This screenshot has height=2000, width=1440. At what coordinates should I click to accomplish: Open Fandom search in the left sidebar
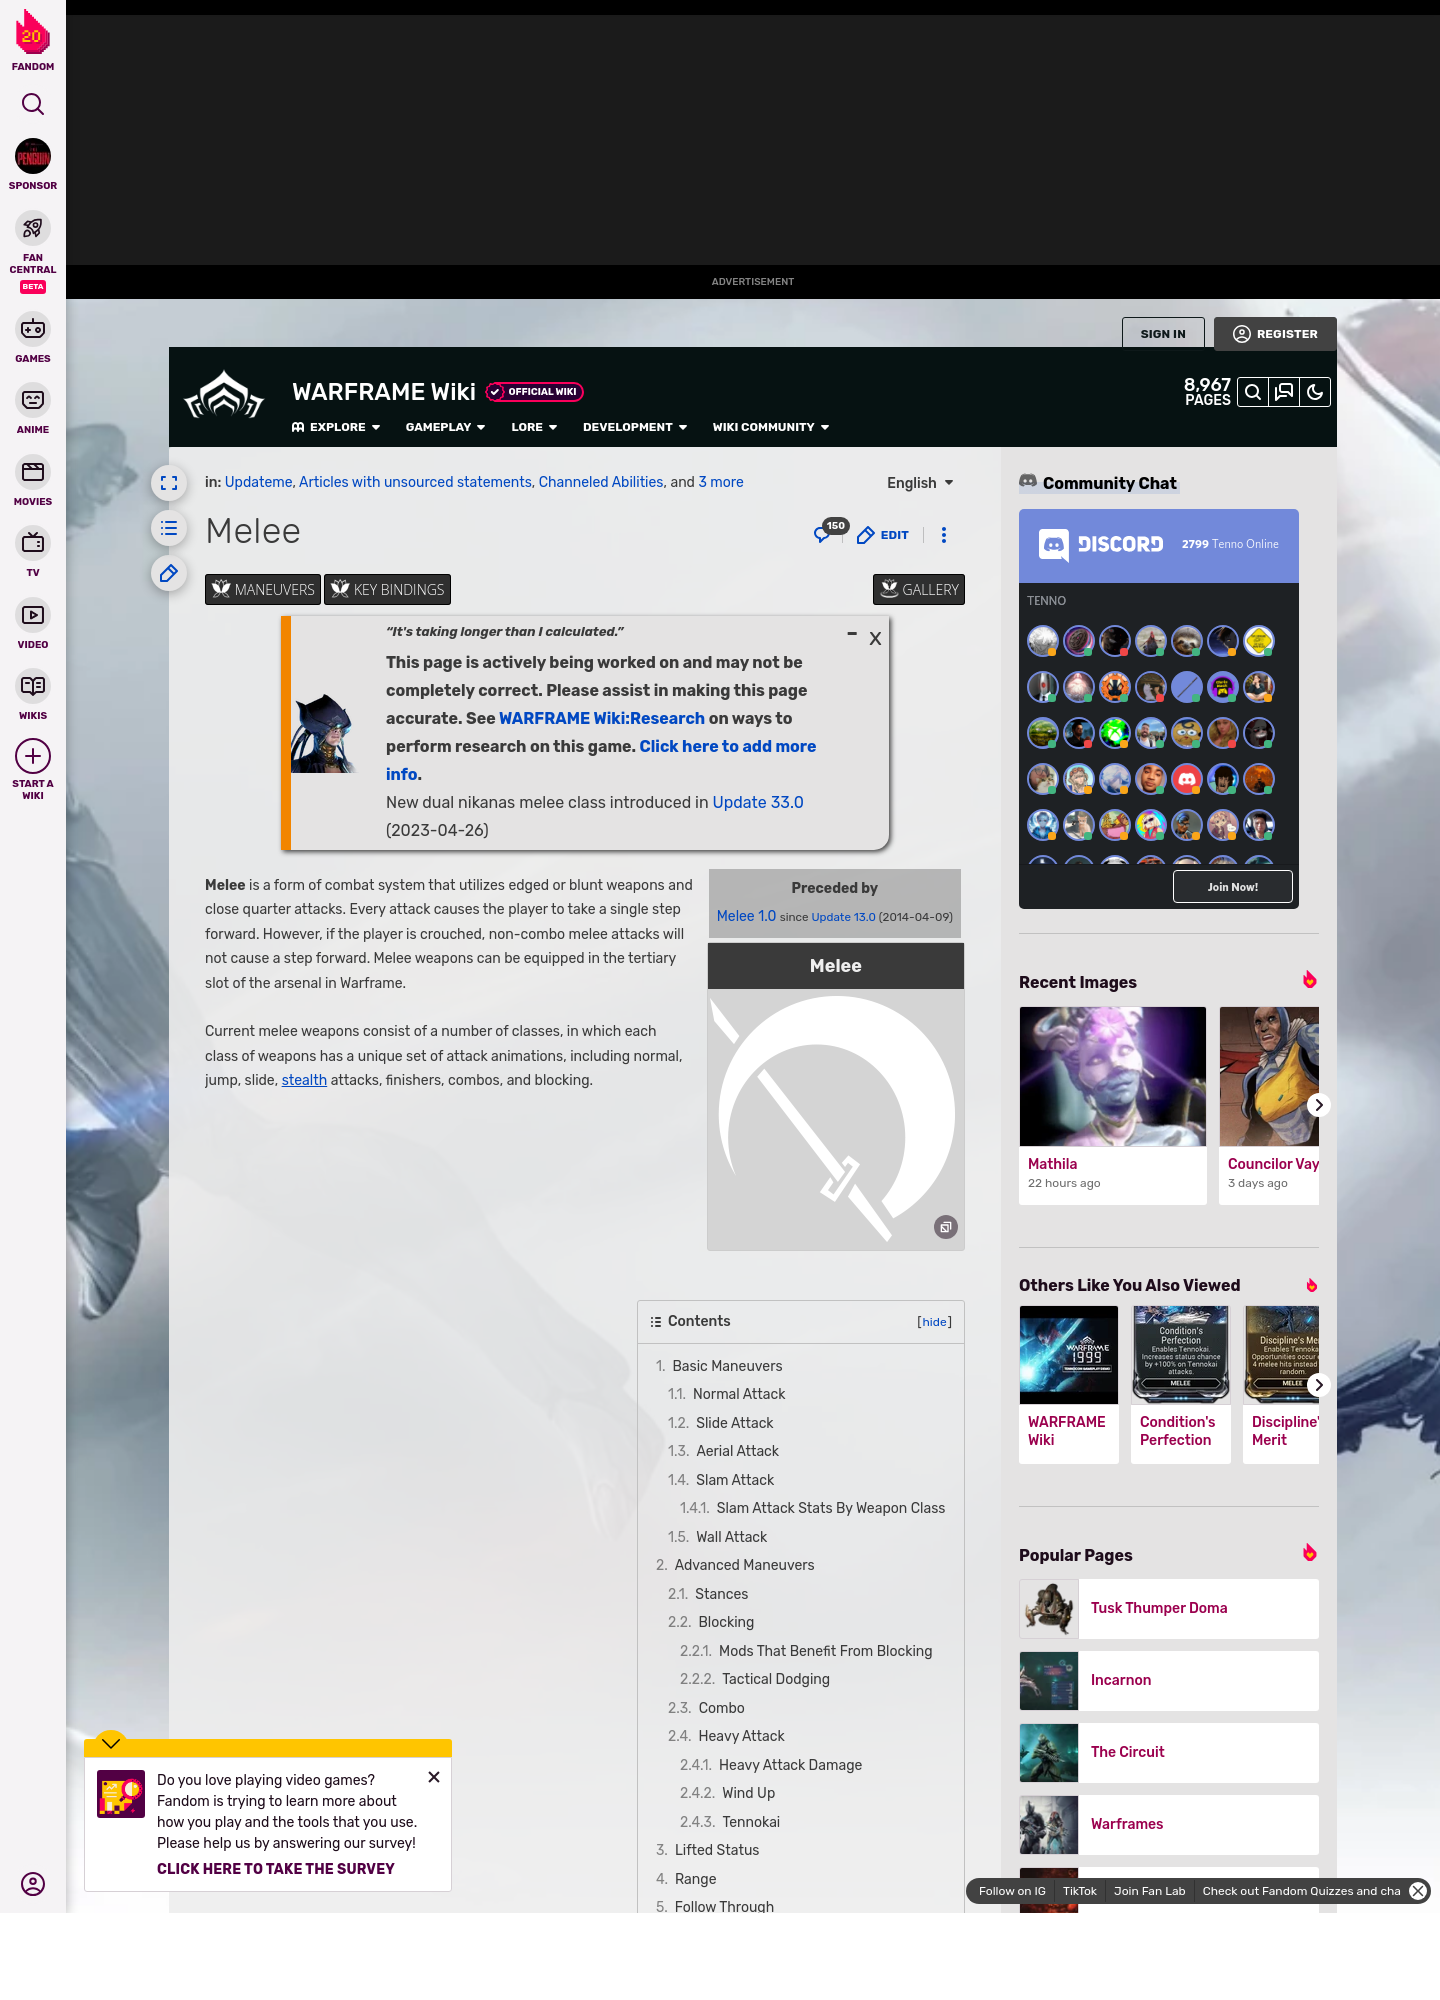click(33, 104)
